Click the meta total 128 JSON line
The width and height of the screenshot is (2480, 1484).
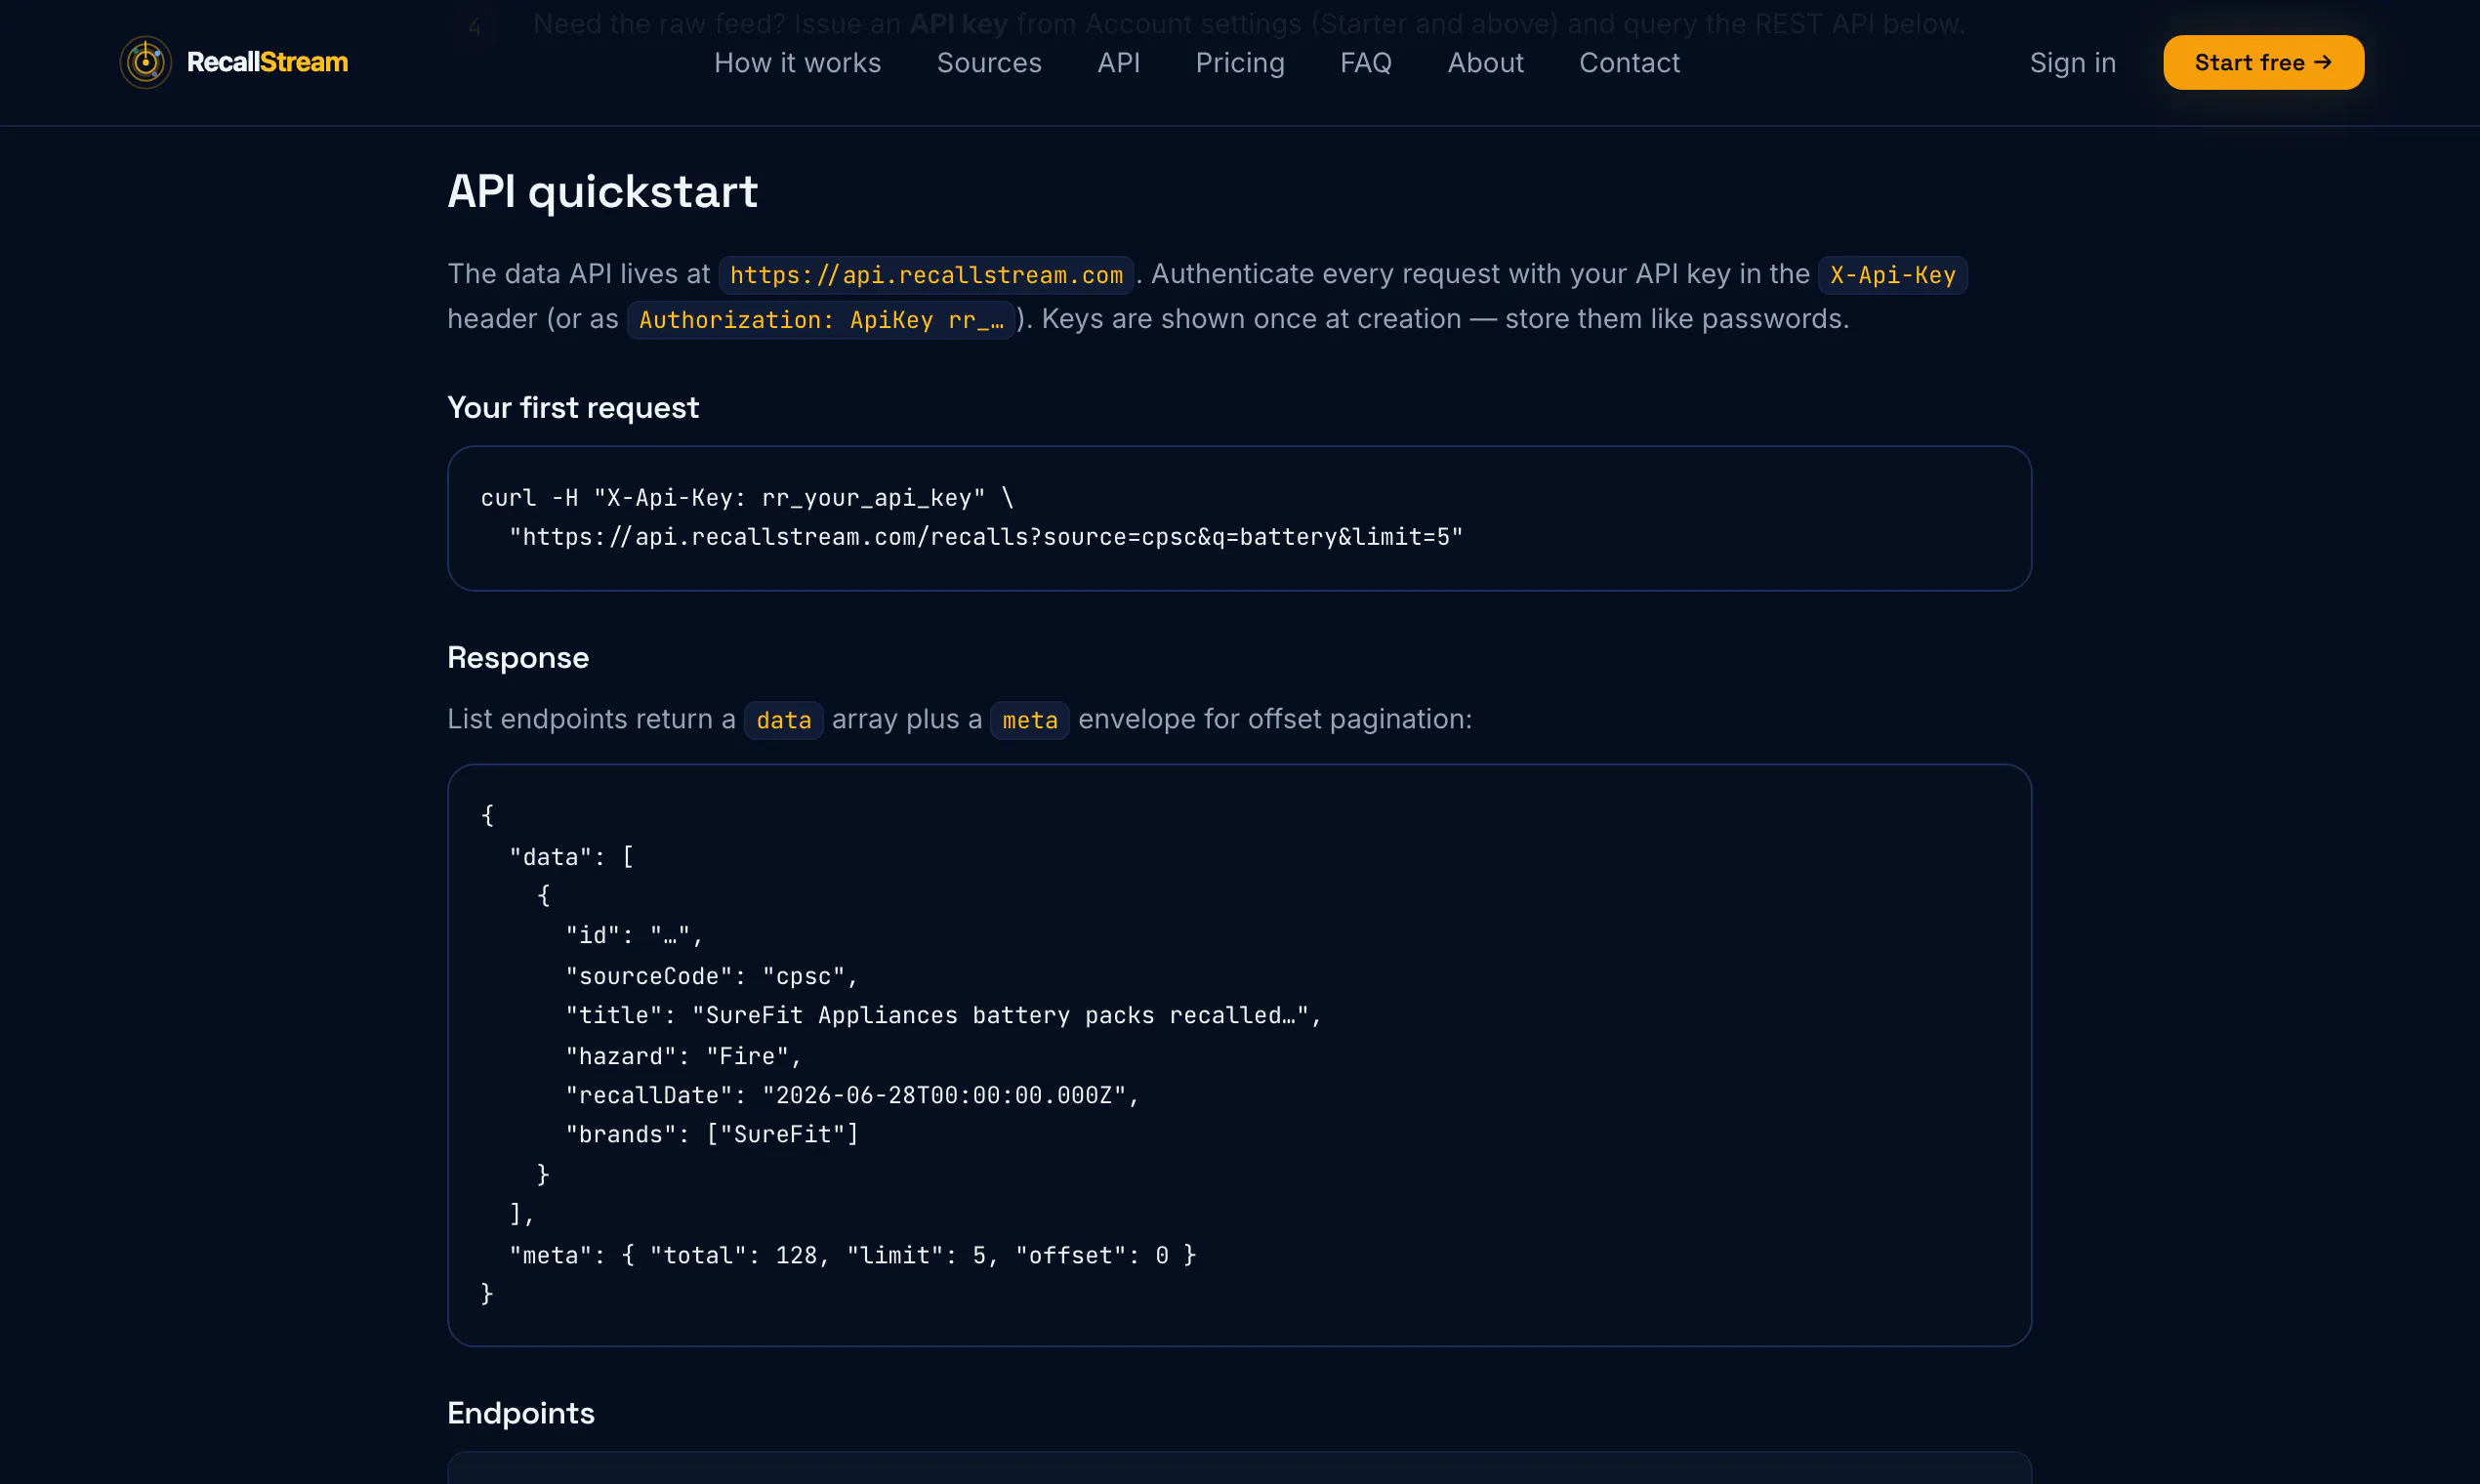point(853,1255)
